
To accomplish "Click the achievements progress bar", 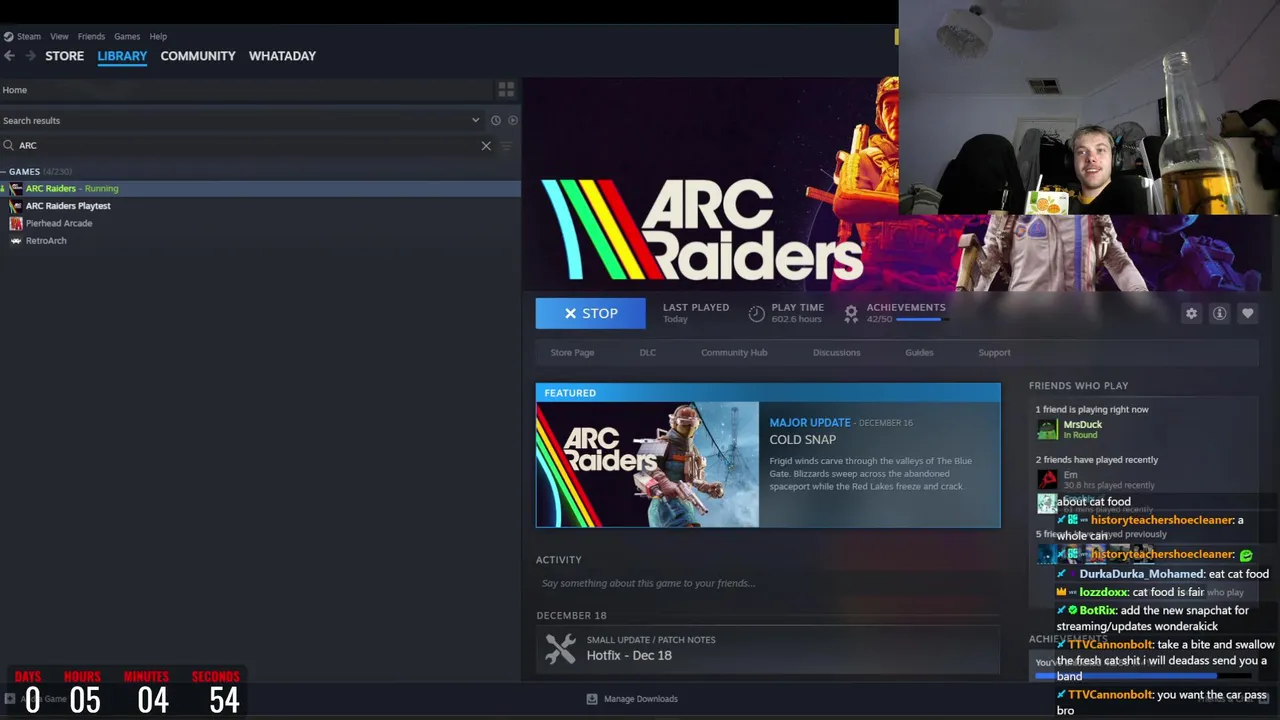I will (921, 320).
